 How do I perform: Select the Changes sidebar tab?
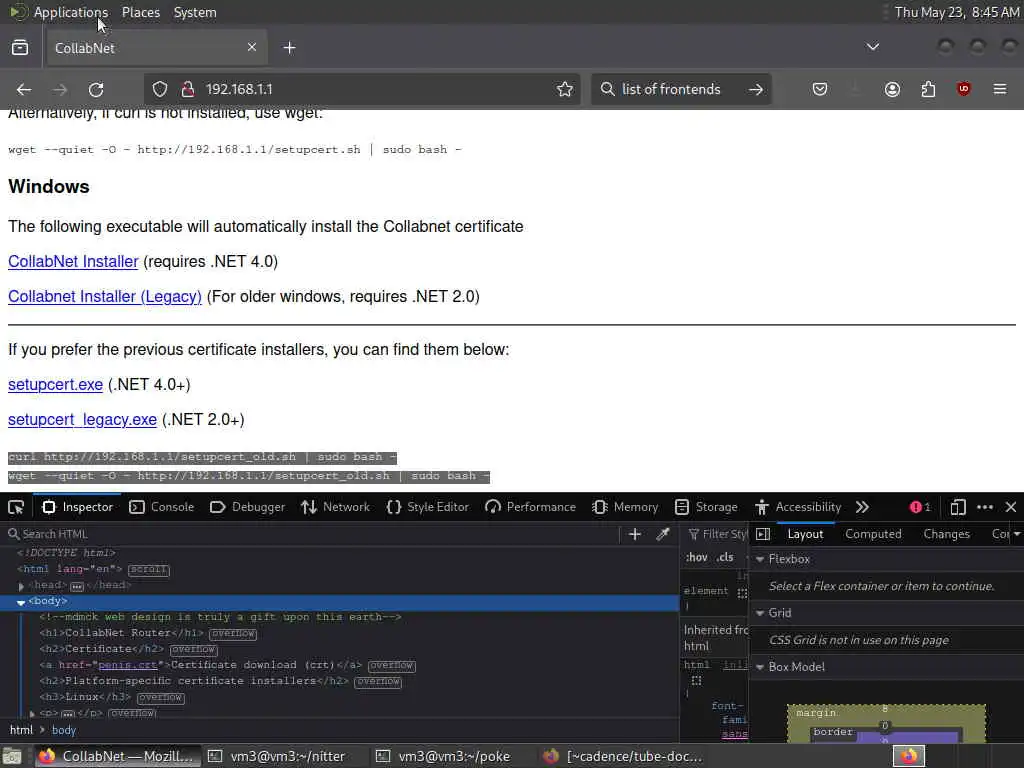tap(946, 534)
